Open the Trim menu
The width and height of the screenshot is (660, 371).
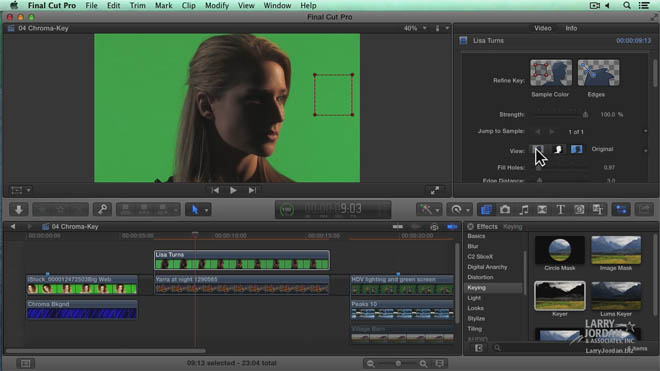pyautogui.click(x=138, y=5)
